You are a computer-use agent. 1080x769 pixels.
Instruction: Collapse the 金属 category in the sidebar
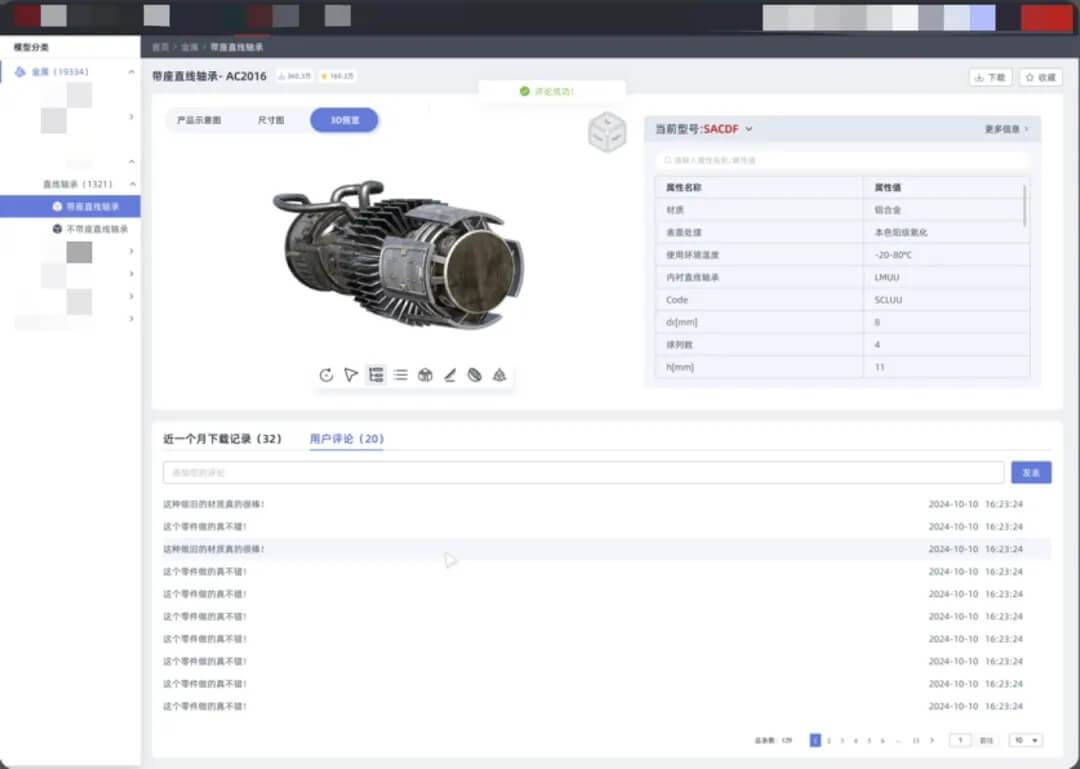132,71
